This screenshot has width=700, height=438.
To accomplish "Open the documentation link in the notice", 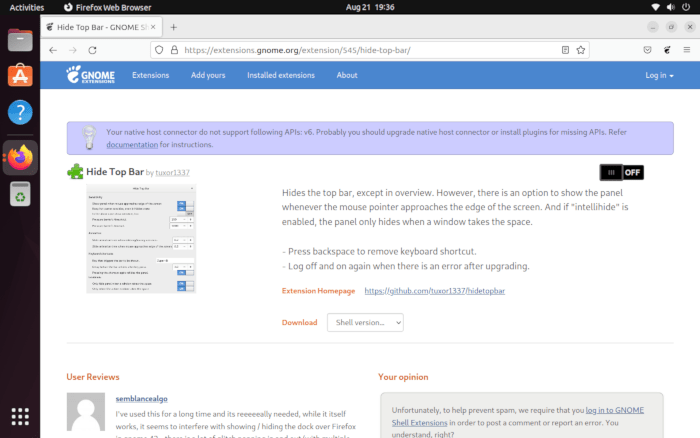I will click(x=132, y=145).
